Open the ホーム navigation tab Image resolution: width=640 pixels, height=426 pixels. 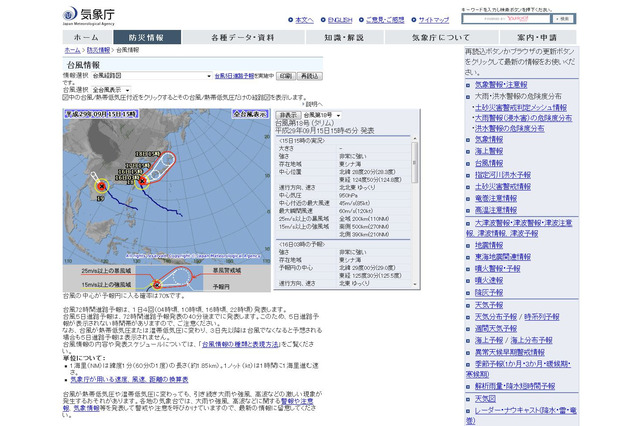point(87,37)
